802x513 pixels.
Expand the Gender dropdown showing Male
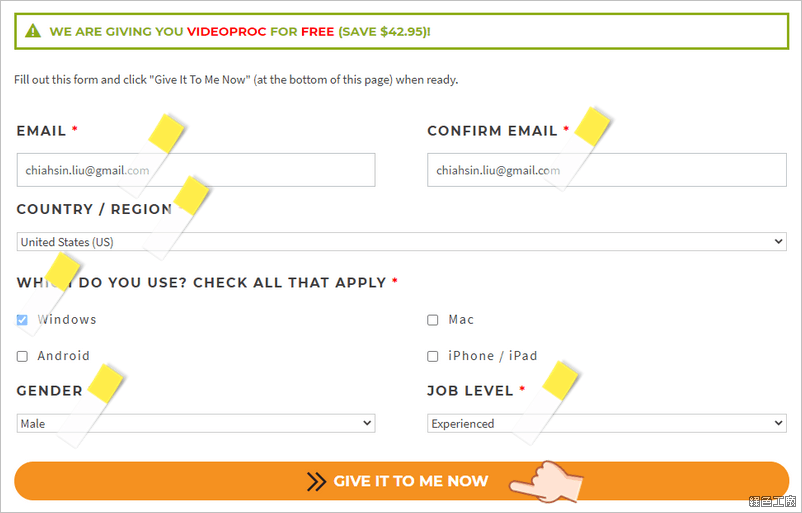pos(196,423)
